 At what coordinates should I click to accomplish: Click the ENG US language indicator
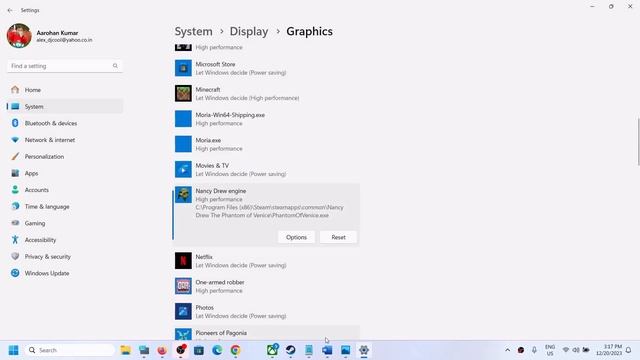coord(550,350)
